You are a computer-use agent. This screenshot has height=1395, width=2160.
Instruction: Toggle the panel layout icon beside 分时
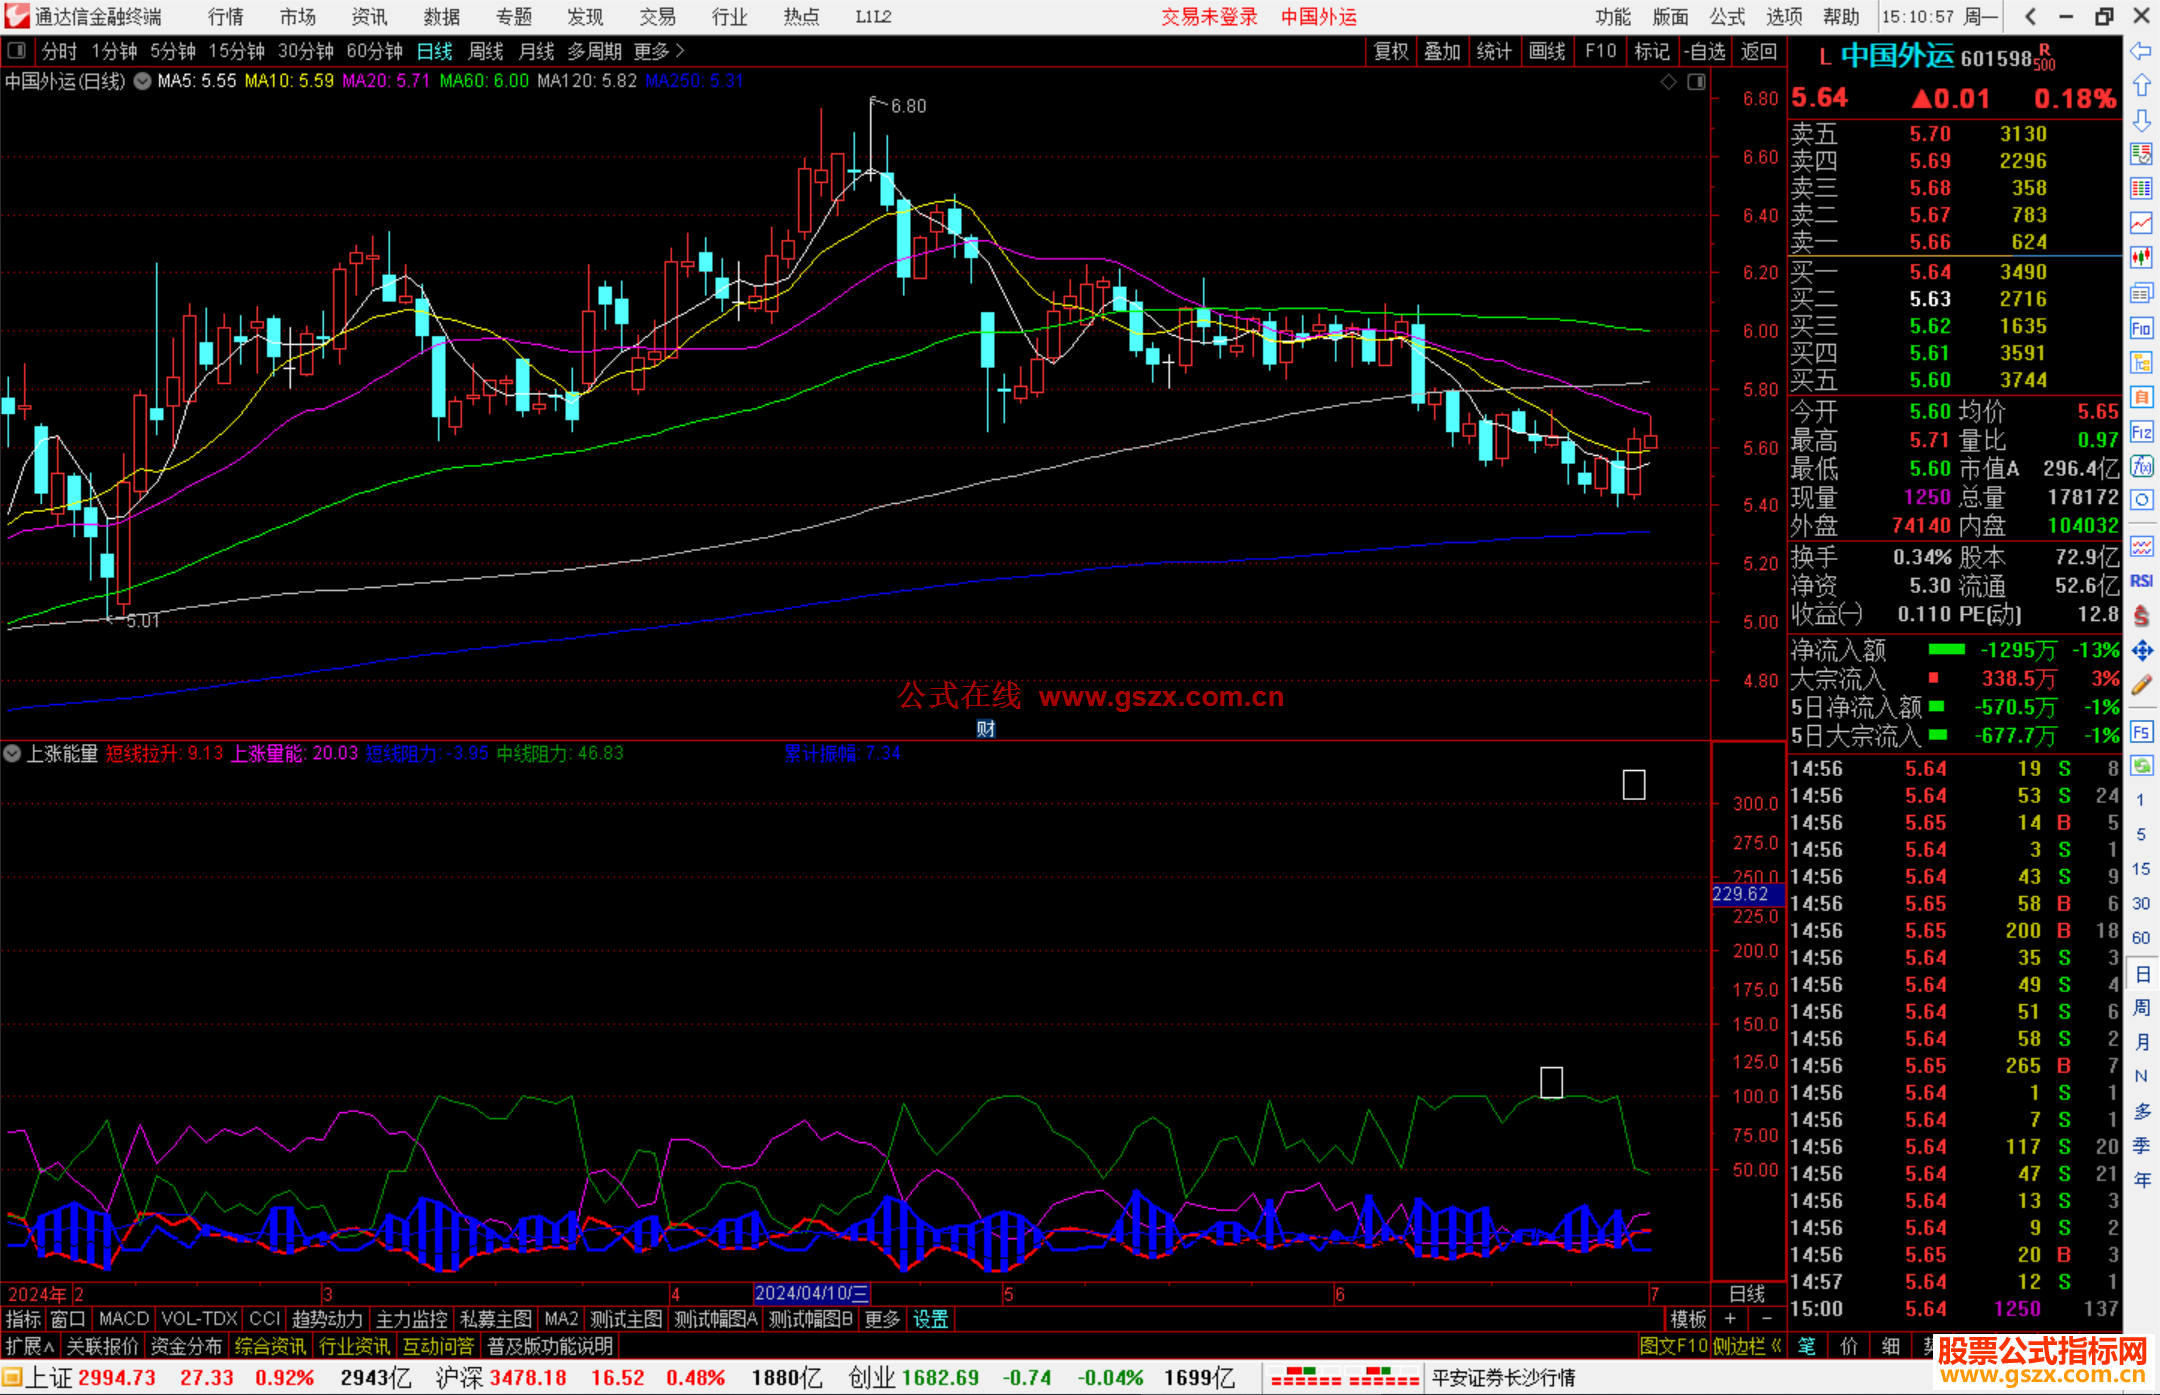(17, 51)
